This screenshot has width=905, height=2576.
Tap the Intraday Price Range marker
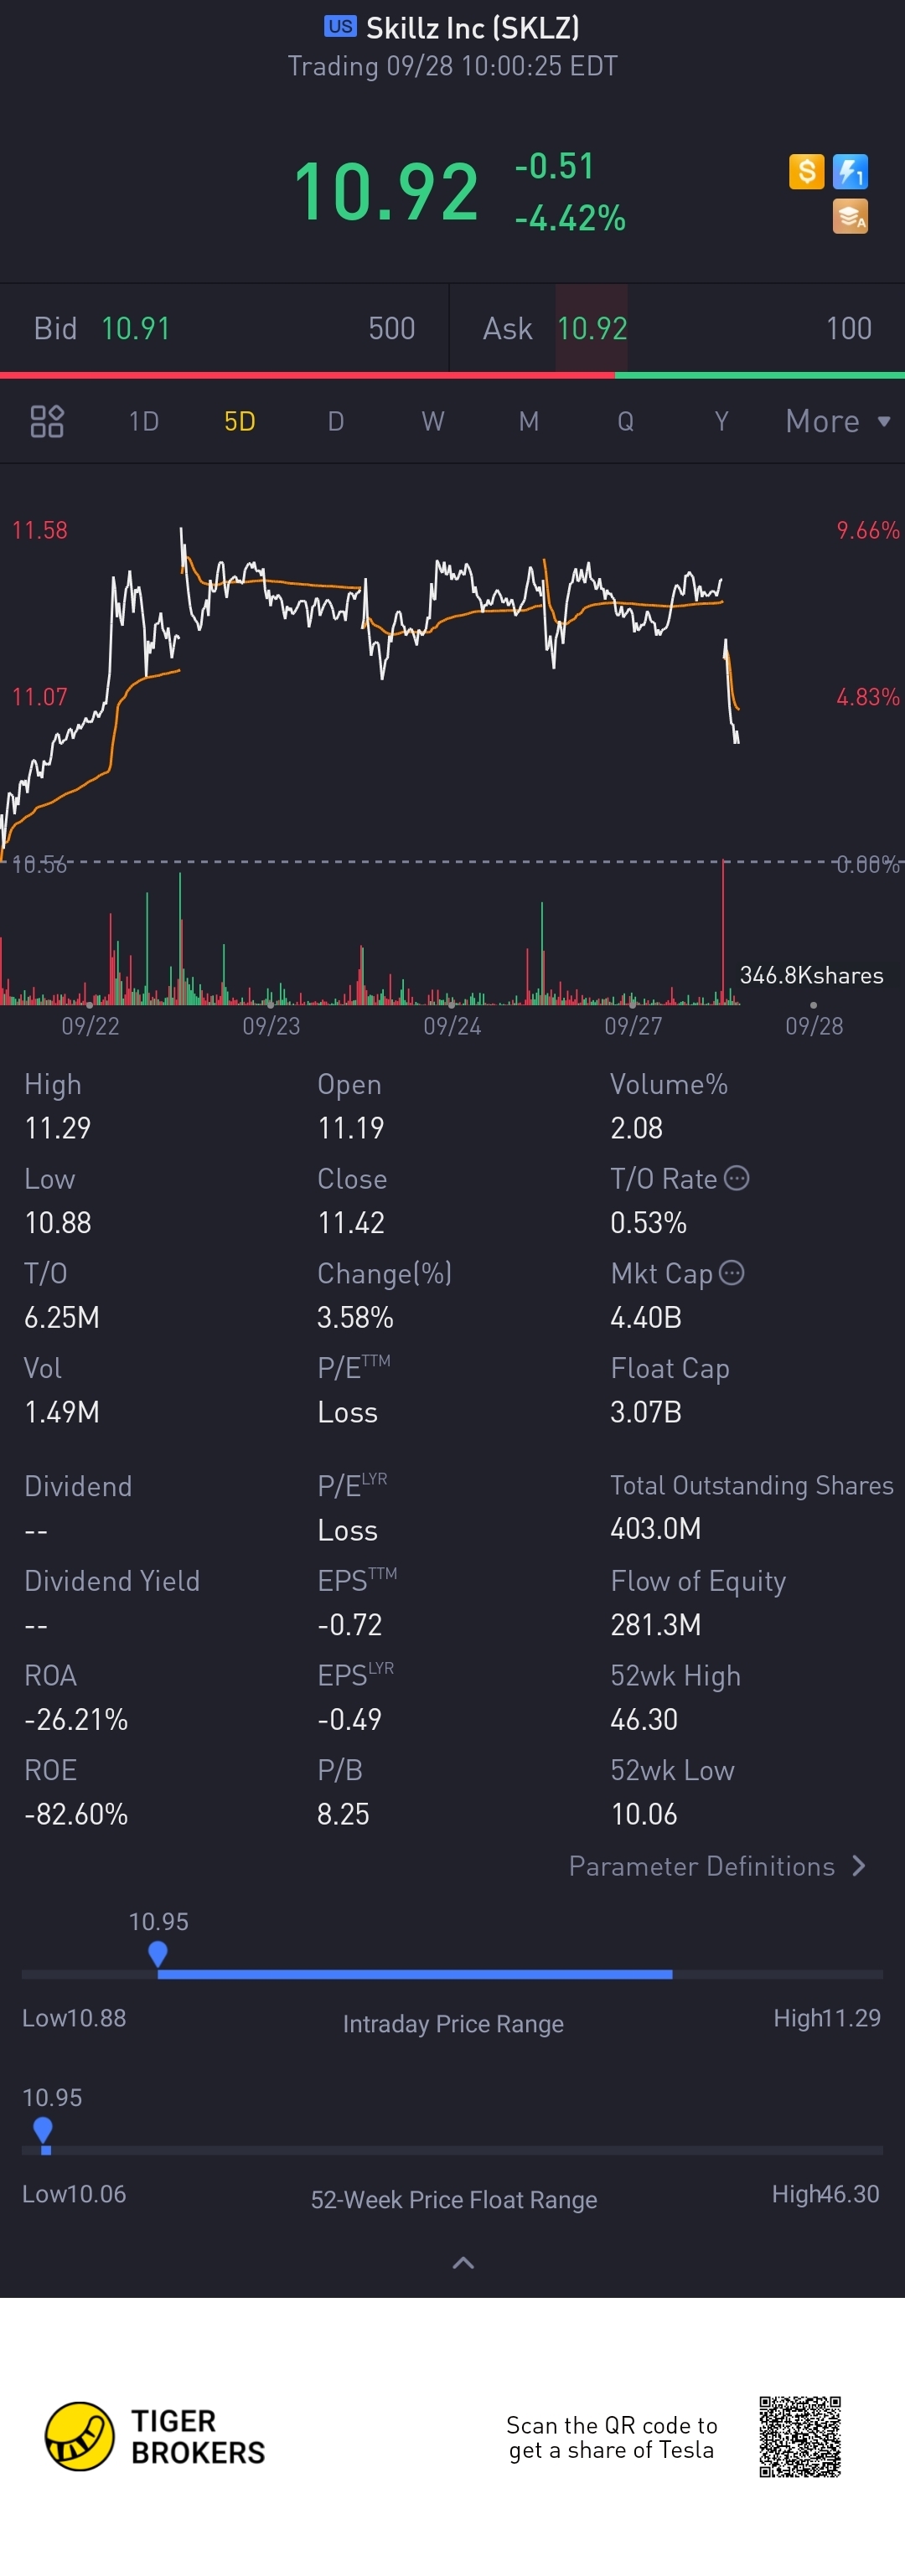click(158, 1954)
